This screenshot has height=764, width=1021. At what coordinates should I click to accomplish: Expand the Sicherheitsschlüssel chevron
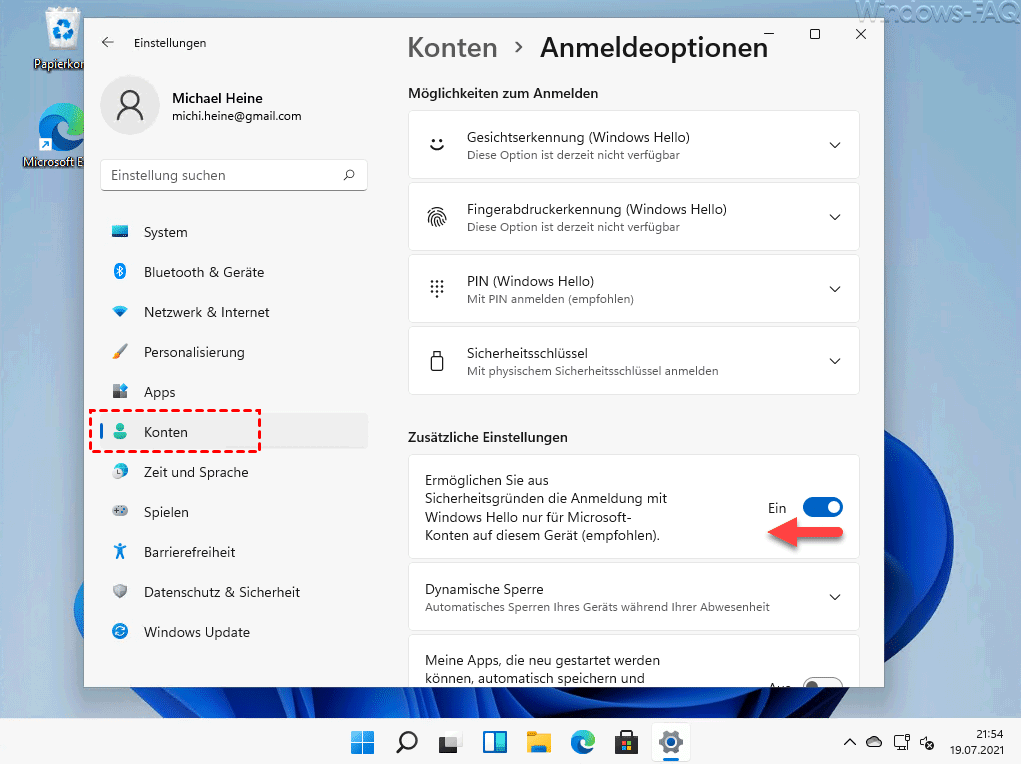[835, 361]
